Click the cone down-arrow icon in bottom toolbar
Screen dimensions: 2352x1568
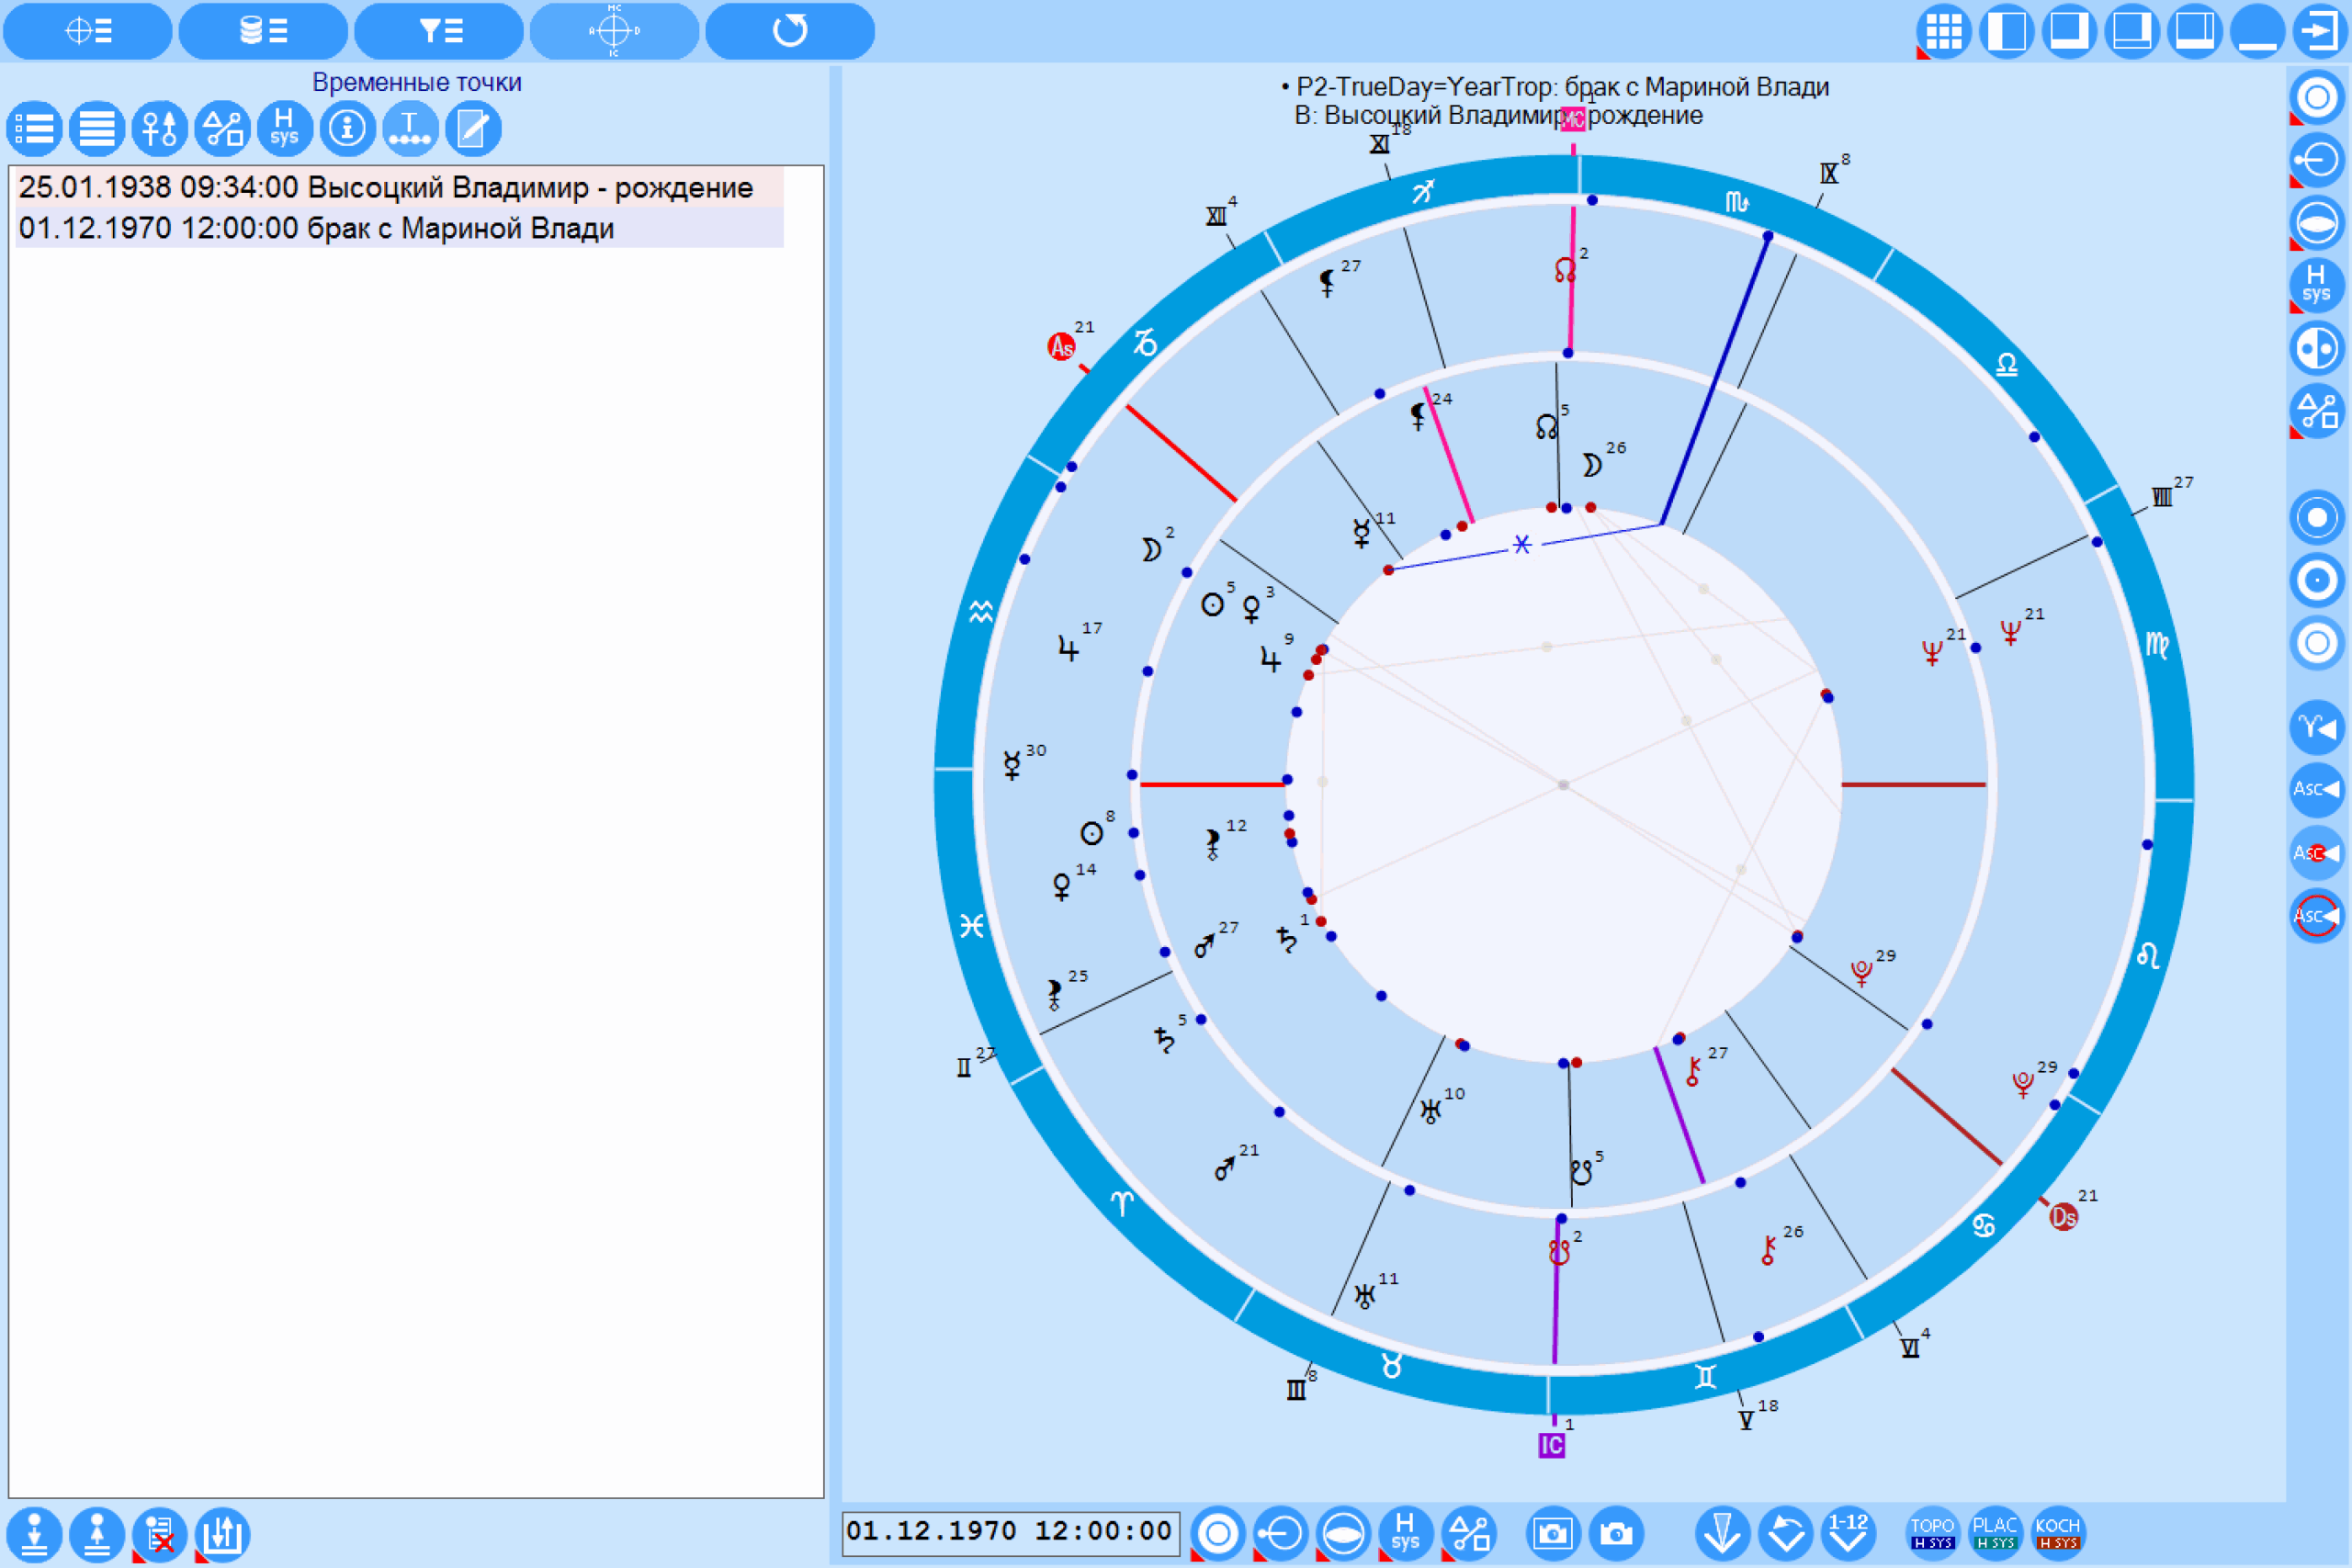(1722, 1533)
